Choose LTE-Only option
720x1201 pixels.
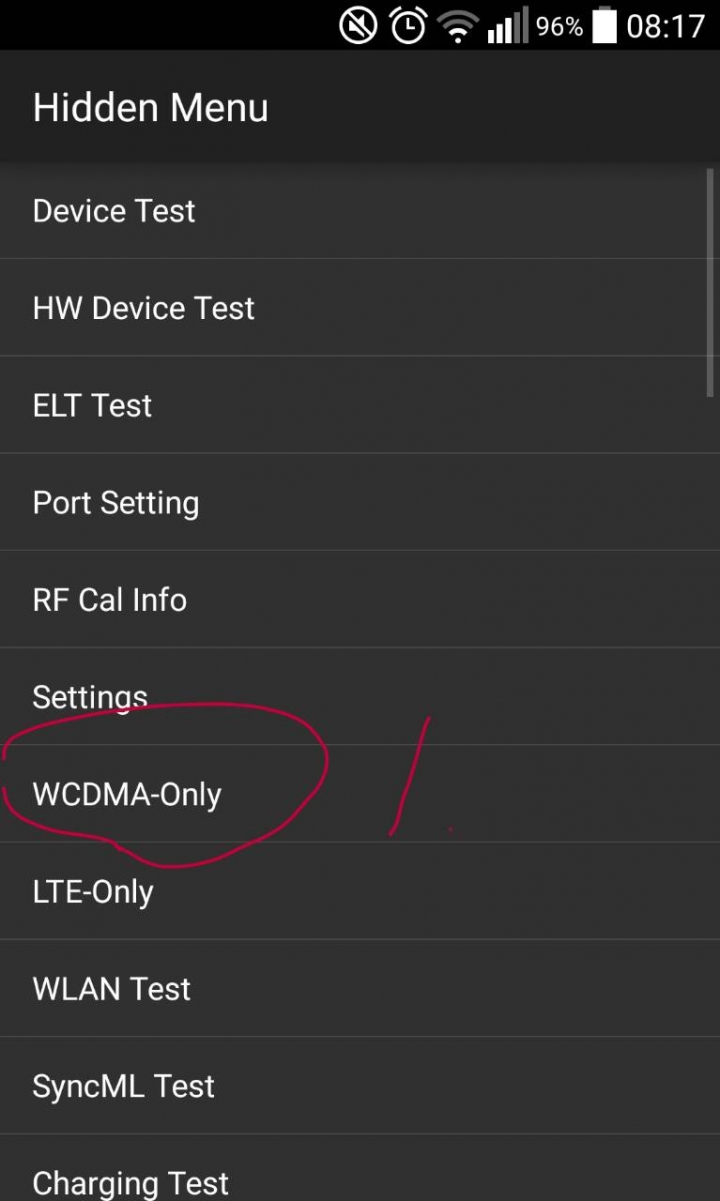[360, 891]
